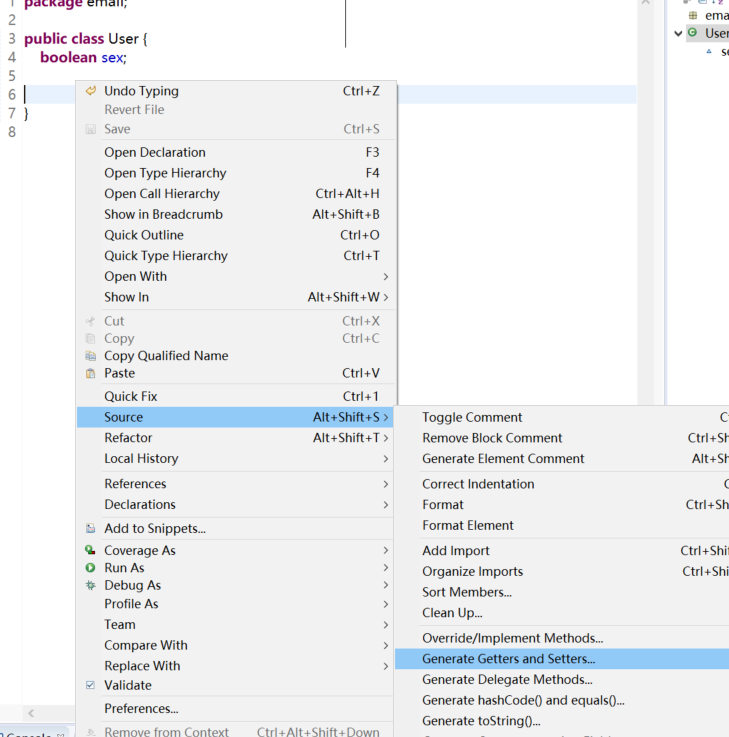729x737 pixels.
Task: Click the closing brace on line 7
Action: click(26, 114)
